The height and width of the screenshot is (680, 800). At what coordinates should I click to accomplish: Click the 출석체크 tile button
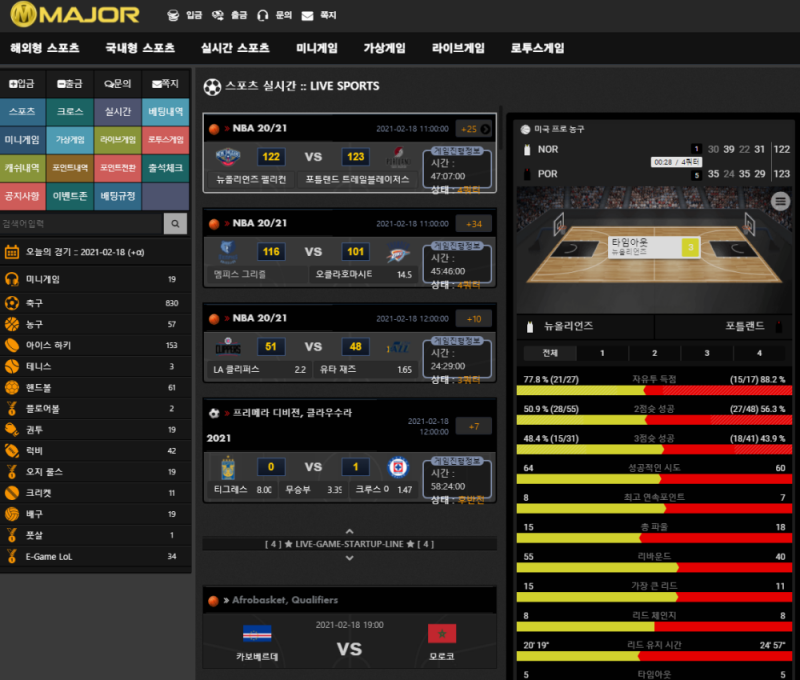click(165, 167)
